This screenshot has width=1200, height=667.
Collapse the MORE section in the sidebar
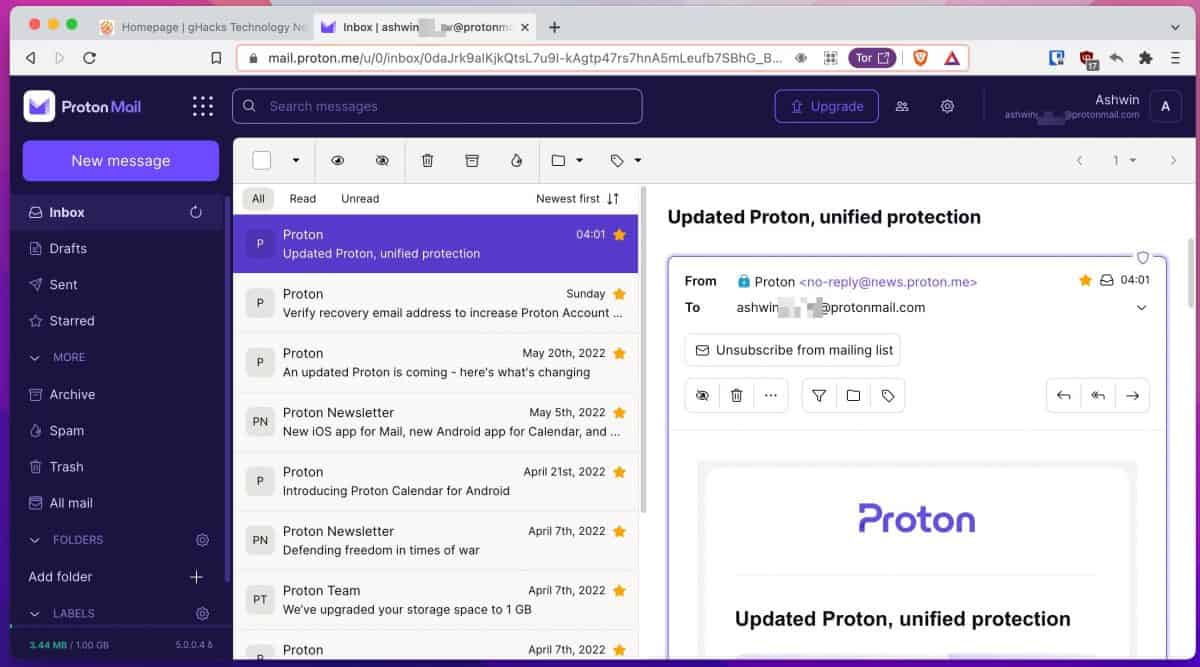(36, 357)
